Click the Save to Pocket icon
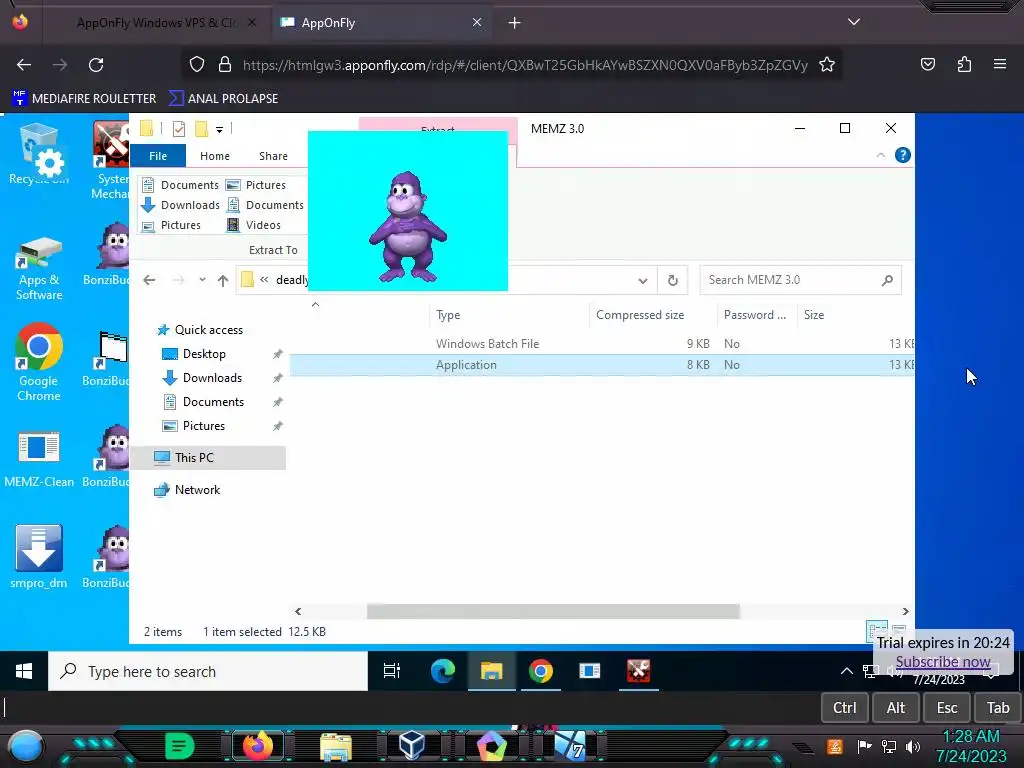1024x768 pixels. point(928,65)
